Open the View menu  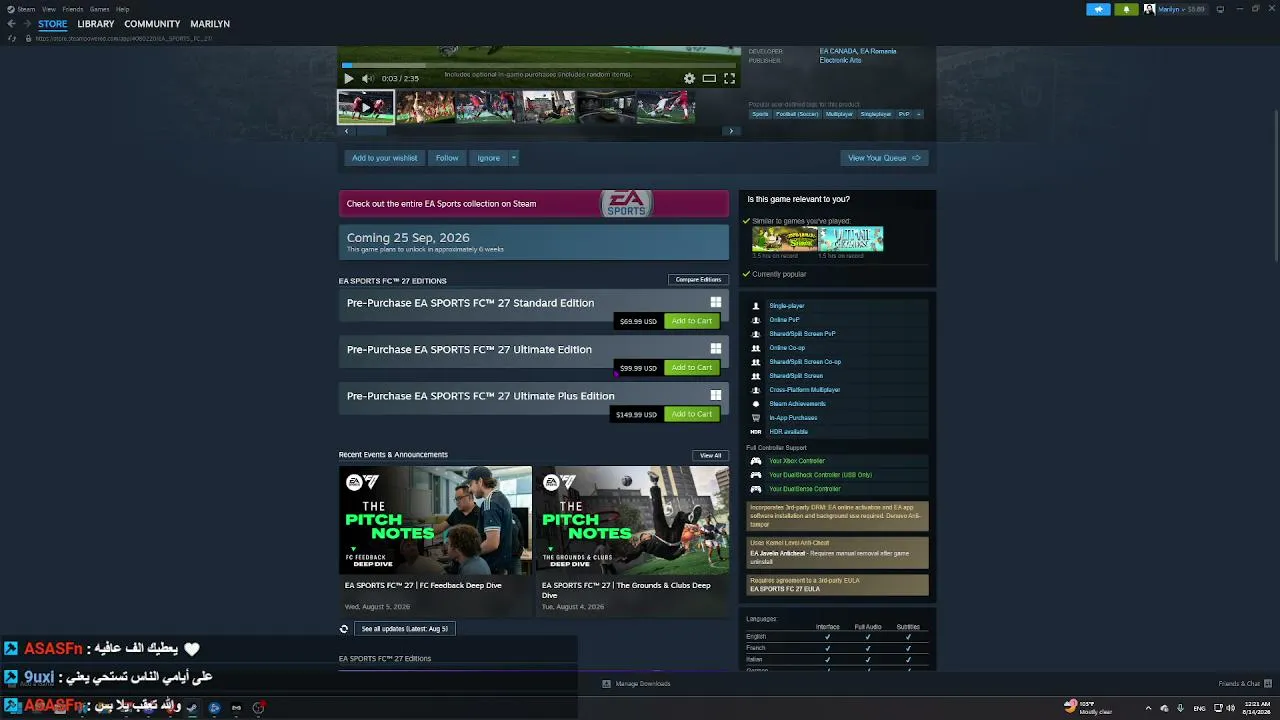[48, 9]
